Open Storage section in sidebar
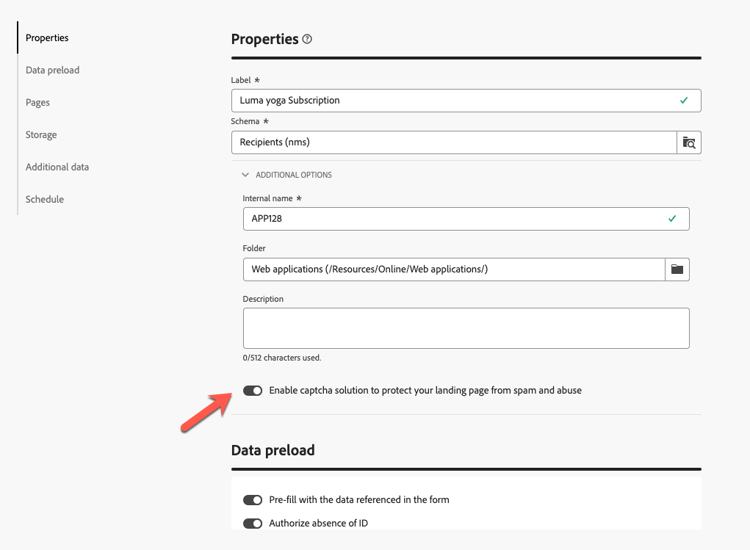750x550 pixels. point(41,135)
